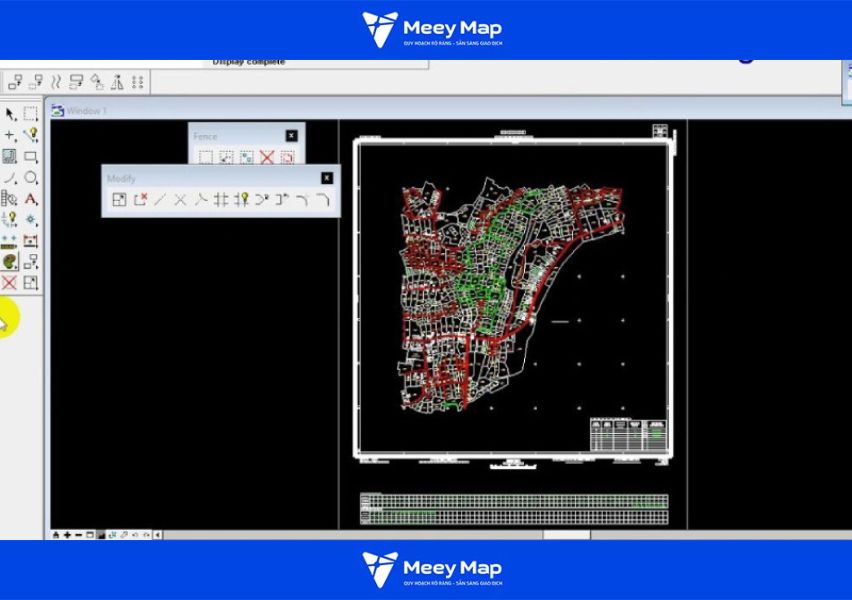Click the Modify tool in main toolbox
The image size is (852, 600).
tap(31, 283)
